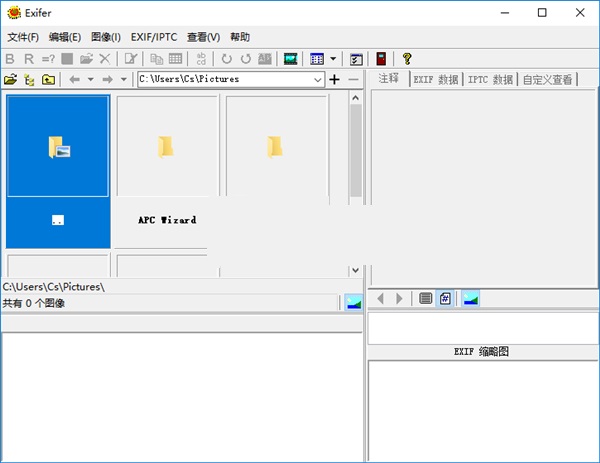Open the back navigation history dropdown arrow
600x463 pixels.
90,79
